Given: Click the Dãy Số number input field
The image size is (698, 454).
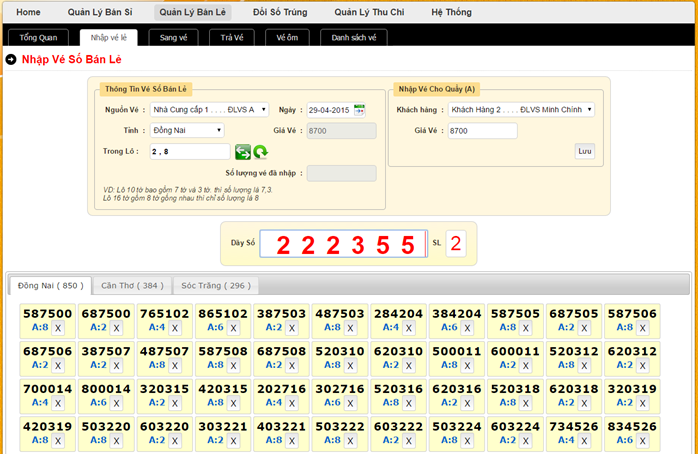Looking at the screenshot, I should click(x=343, y=244).
